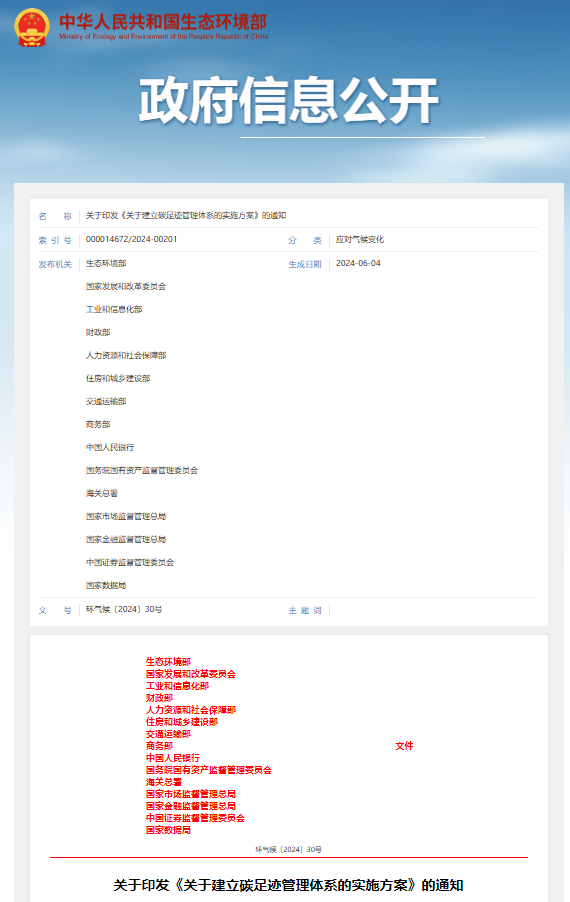Select the document name in the 名称 row
Image resolution: width=570 pixels, height=902 pixels.
tap(186, 216)
